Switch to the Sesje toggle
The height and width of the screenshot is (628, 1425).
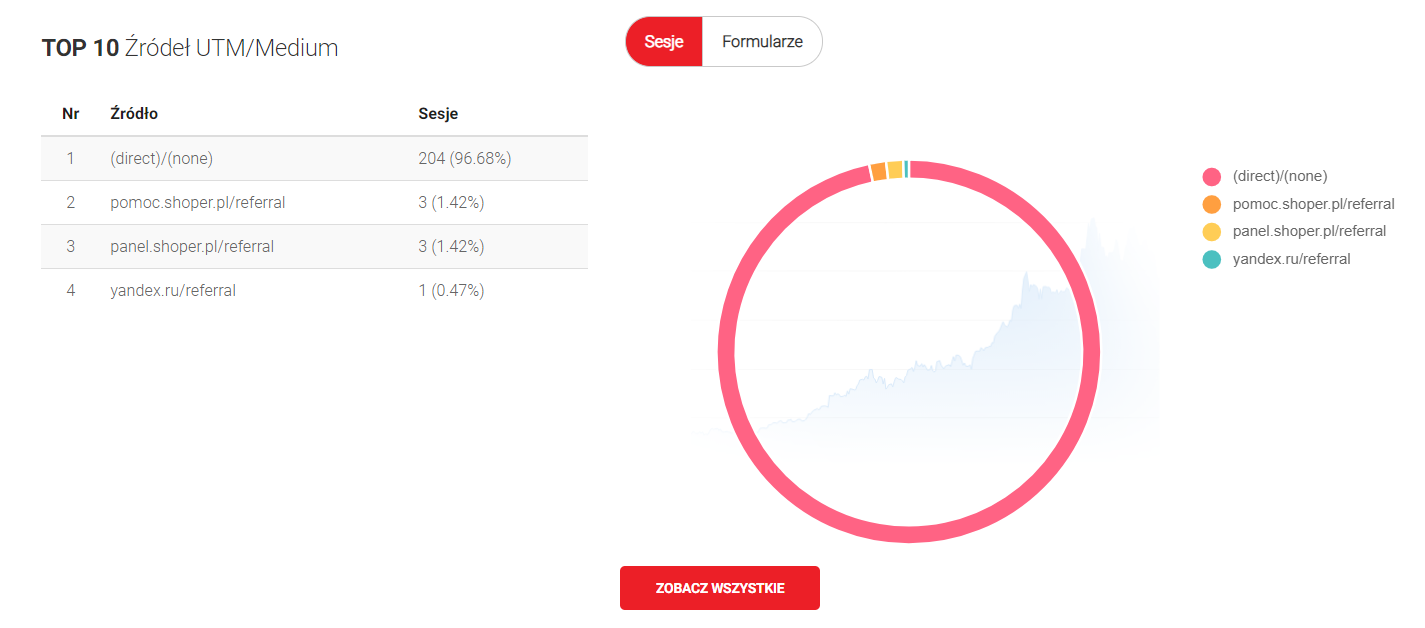coord(664,42)
